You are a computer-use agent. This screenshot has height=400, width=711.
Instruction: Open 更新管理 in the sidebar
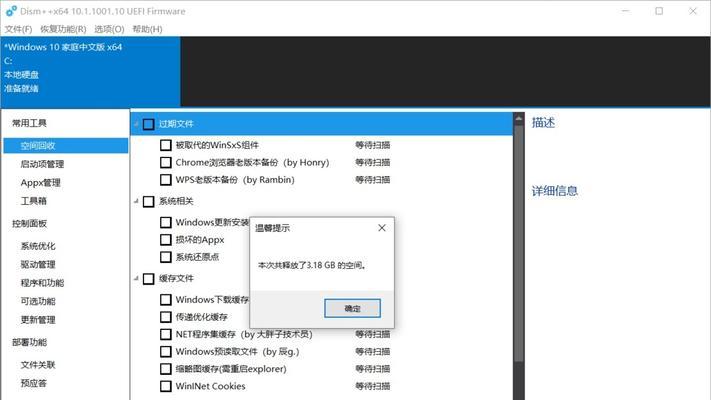[38, 320]
